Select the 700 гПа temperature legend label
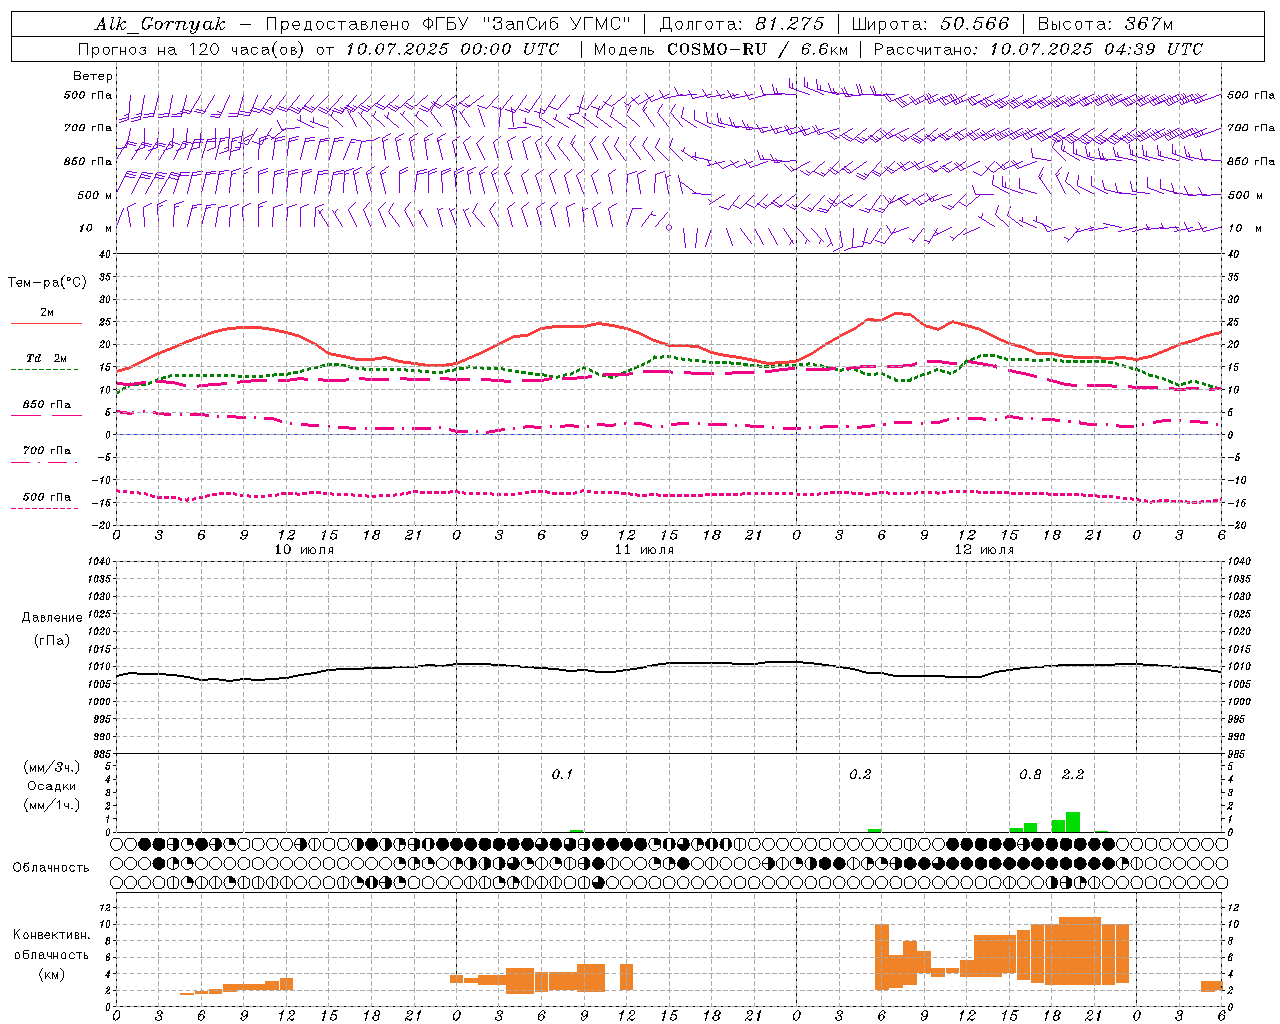 point(47,451)
